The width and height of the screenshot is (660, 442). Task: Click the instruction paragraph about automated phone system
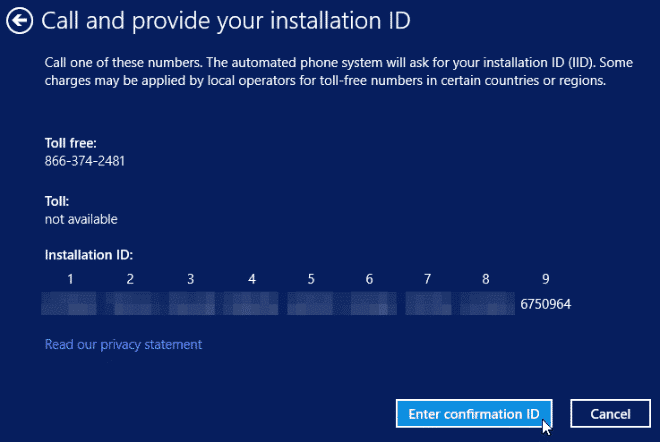pos(325,72)
